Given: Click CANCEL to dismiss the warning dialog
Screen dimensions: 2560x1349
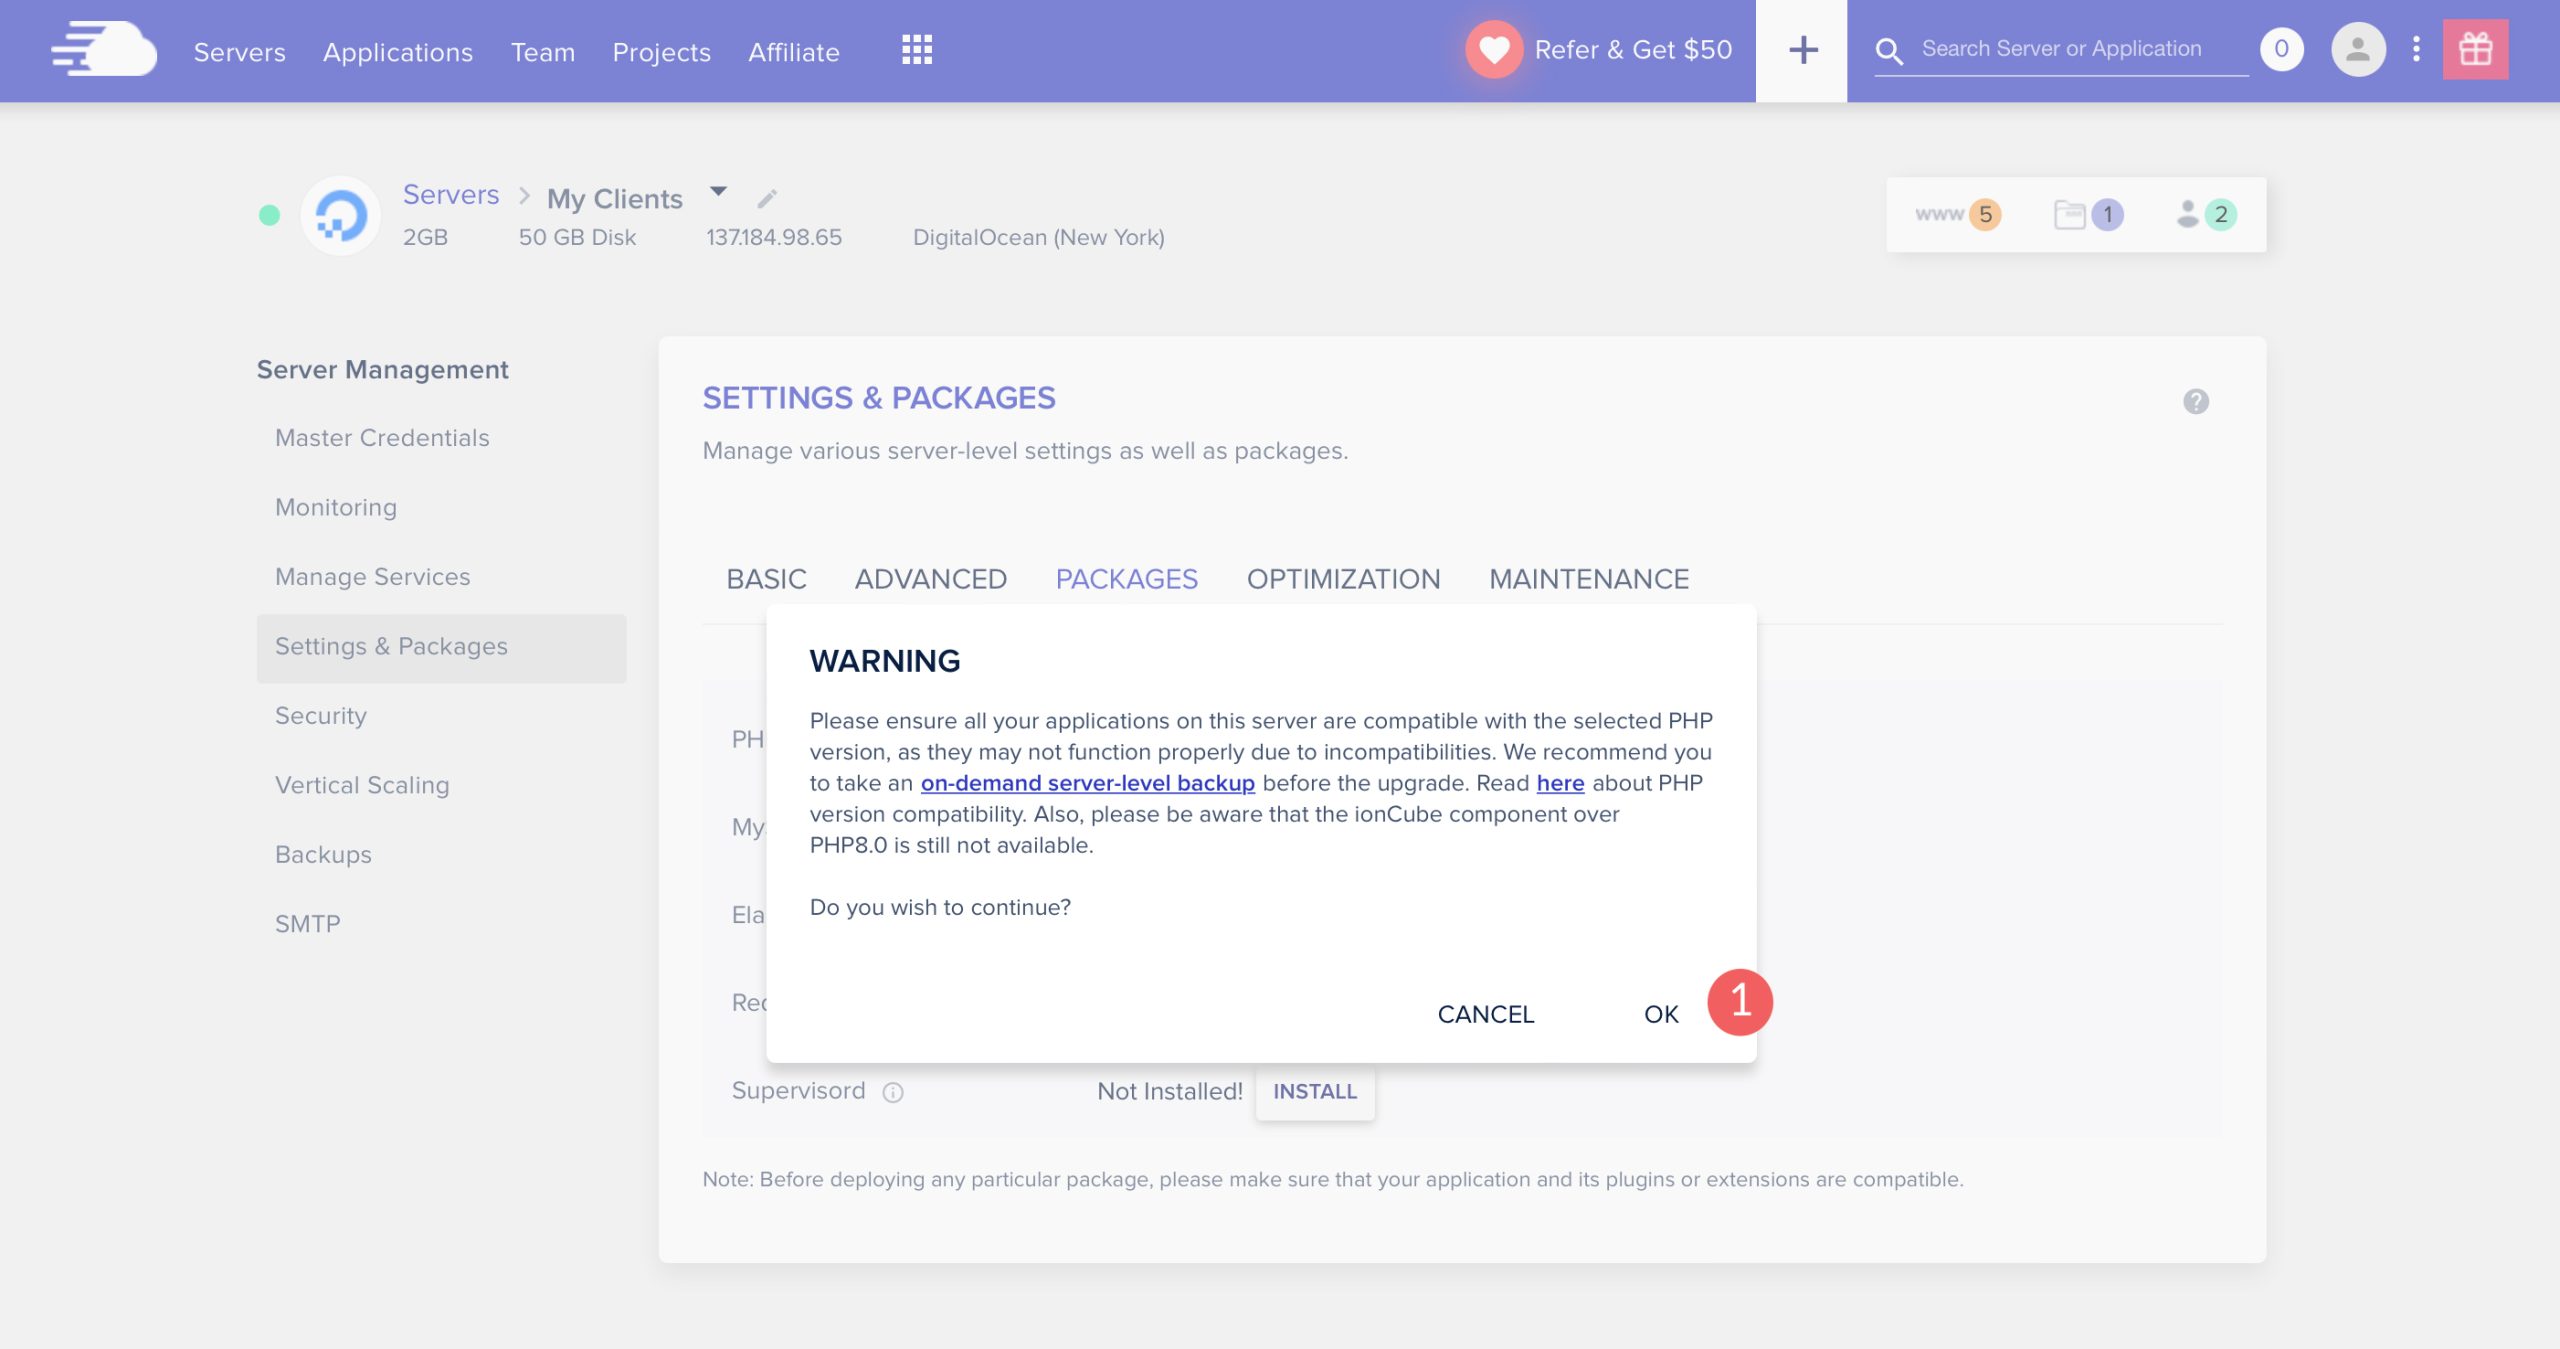Looking at the screenshot, I should (x=1485, y=1014).
